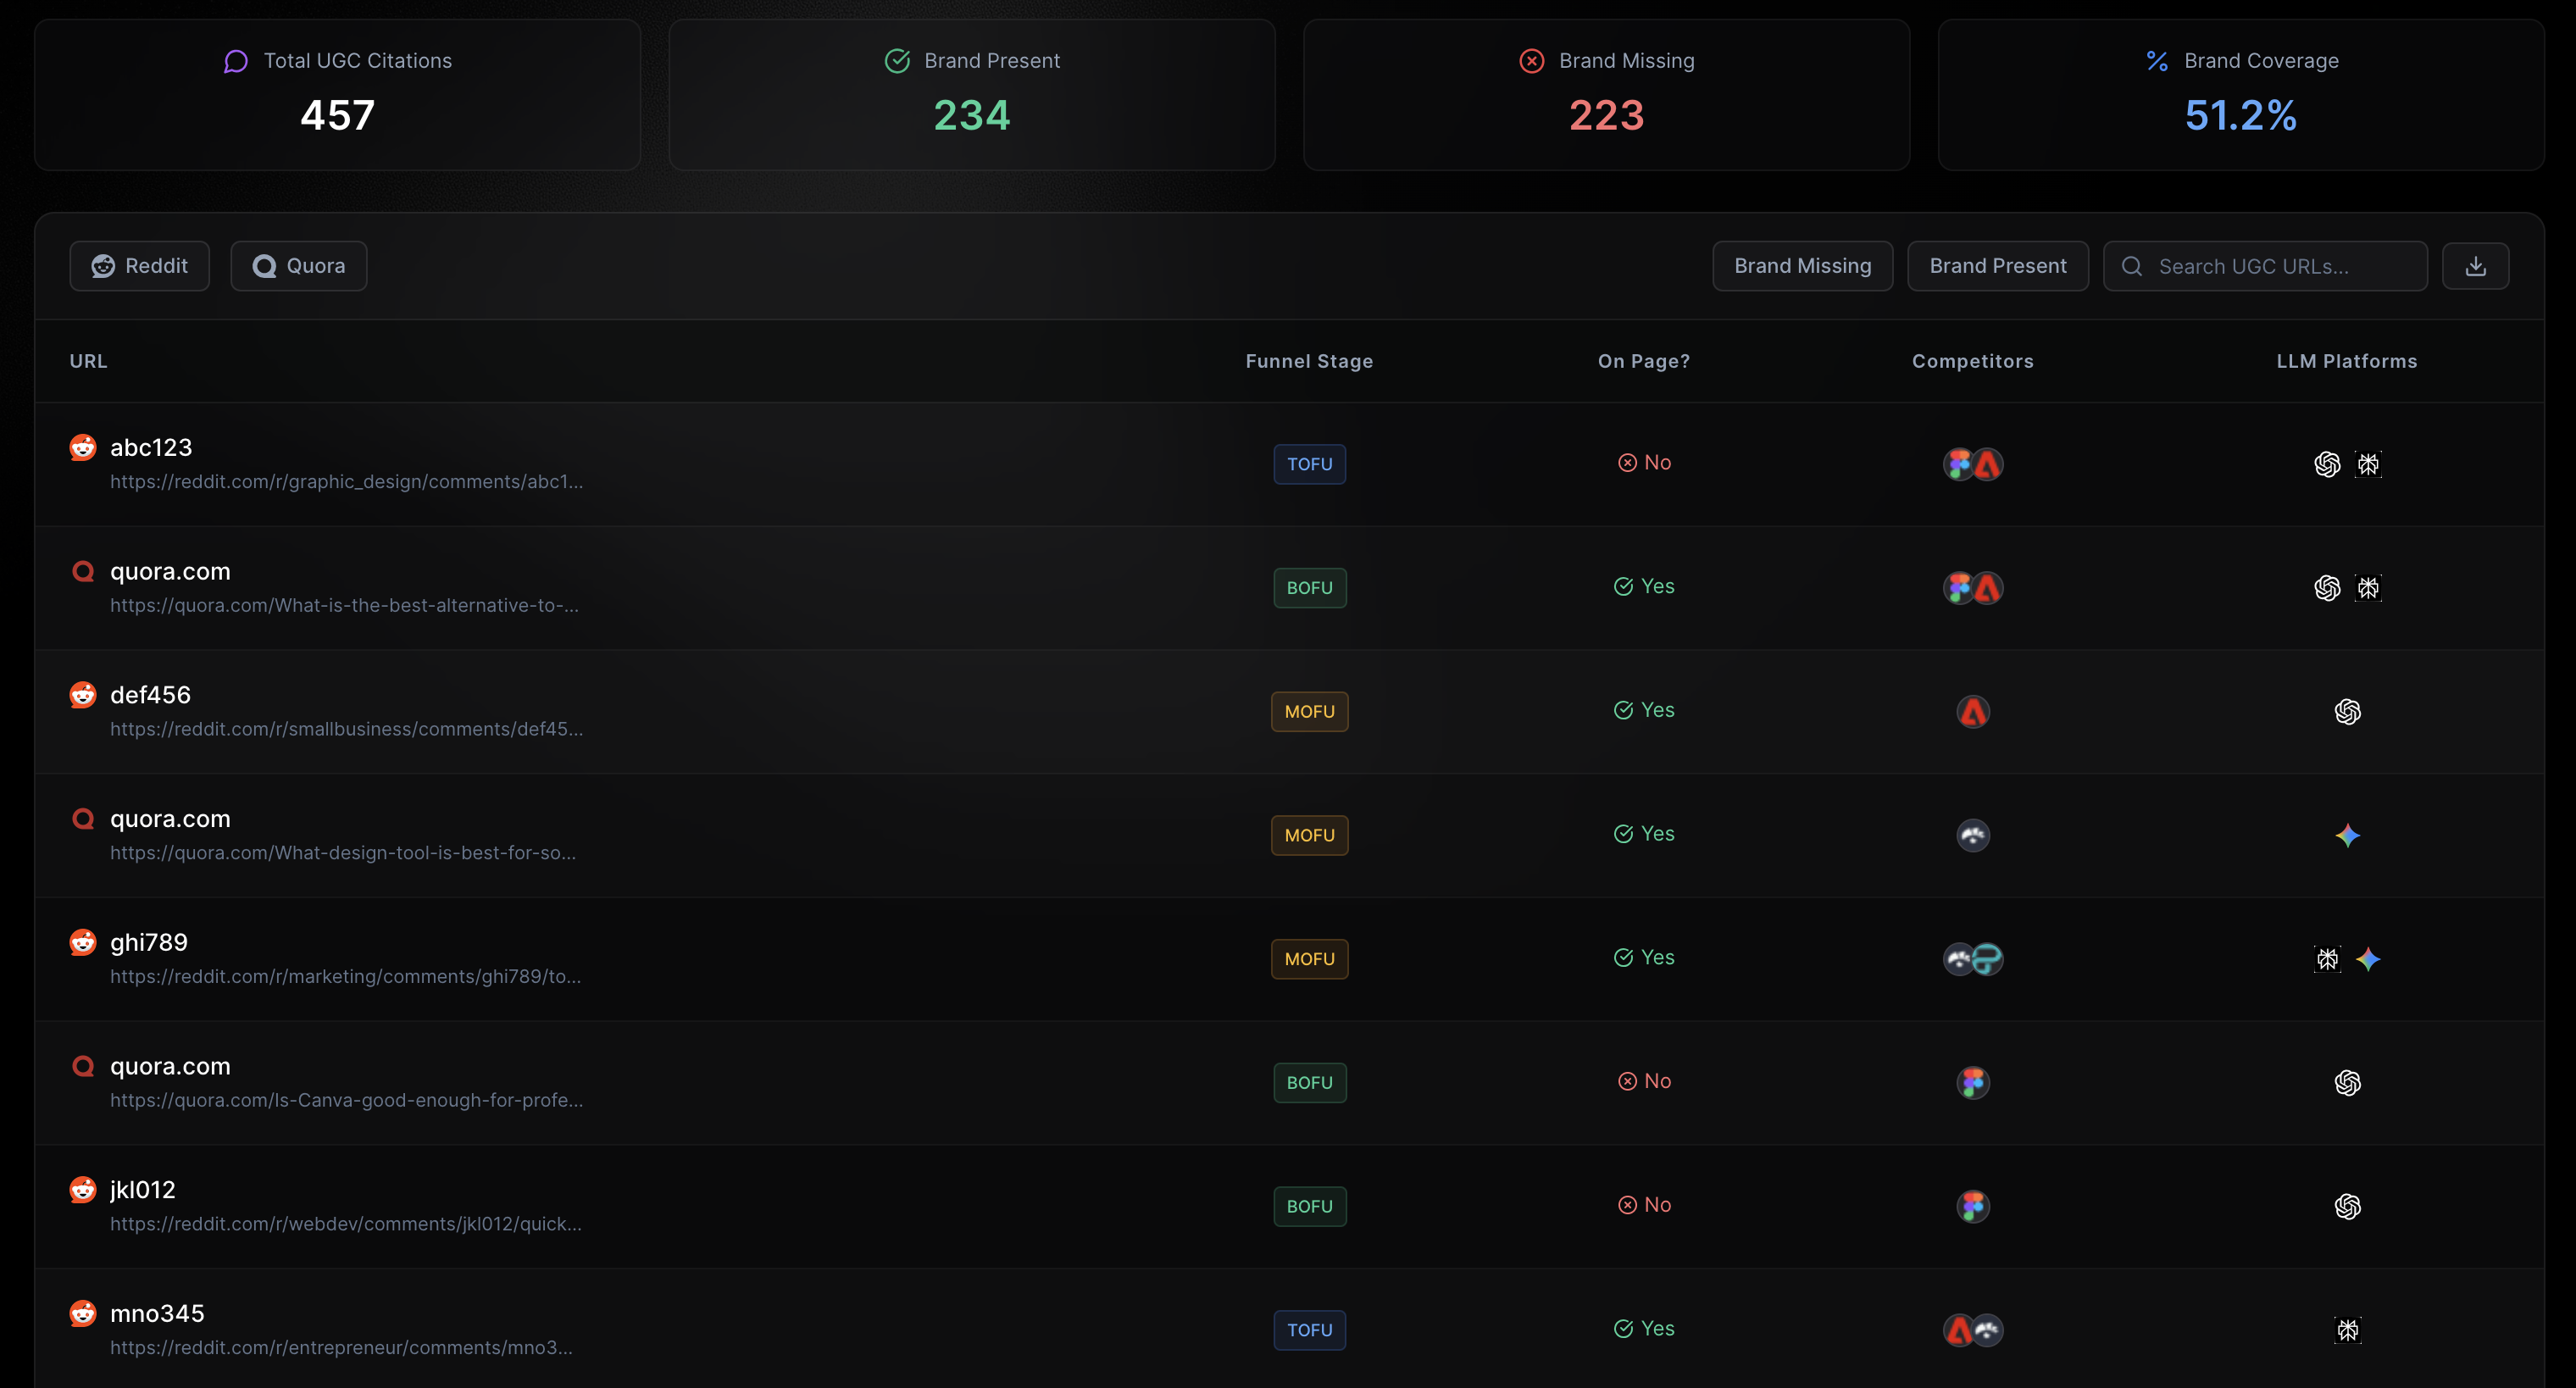The height and width of the screenshot is (1388, 2576).
Task: Click the Gemini sparkle icon on quora design-tool row
Action: [2348, 835]
